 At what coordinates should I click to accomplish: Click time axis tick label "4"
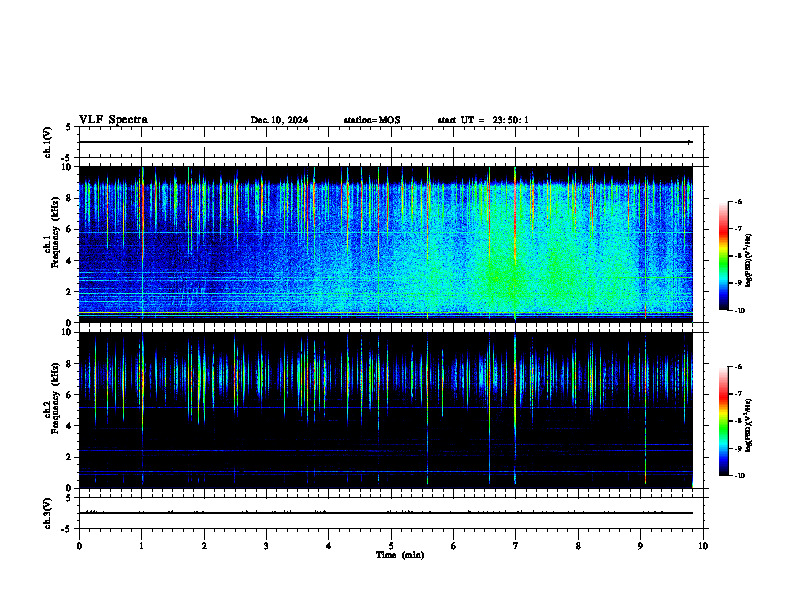click(329, 546)
